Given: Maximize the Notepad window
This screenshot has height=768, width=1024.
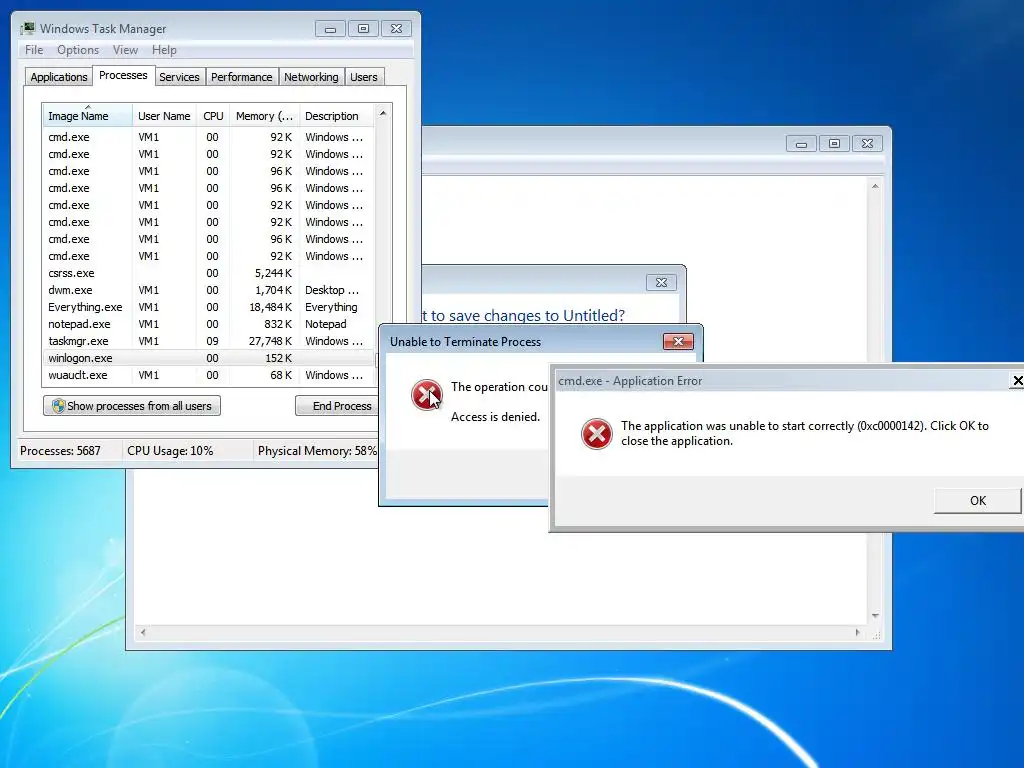Looking at the screenshot, I should tap(834, 144).
